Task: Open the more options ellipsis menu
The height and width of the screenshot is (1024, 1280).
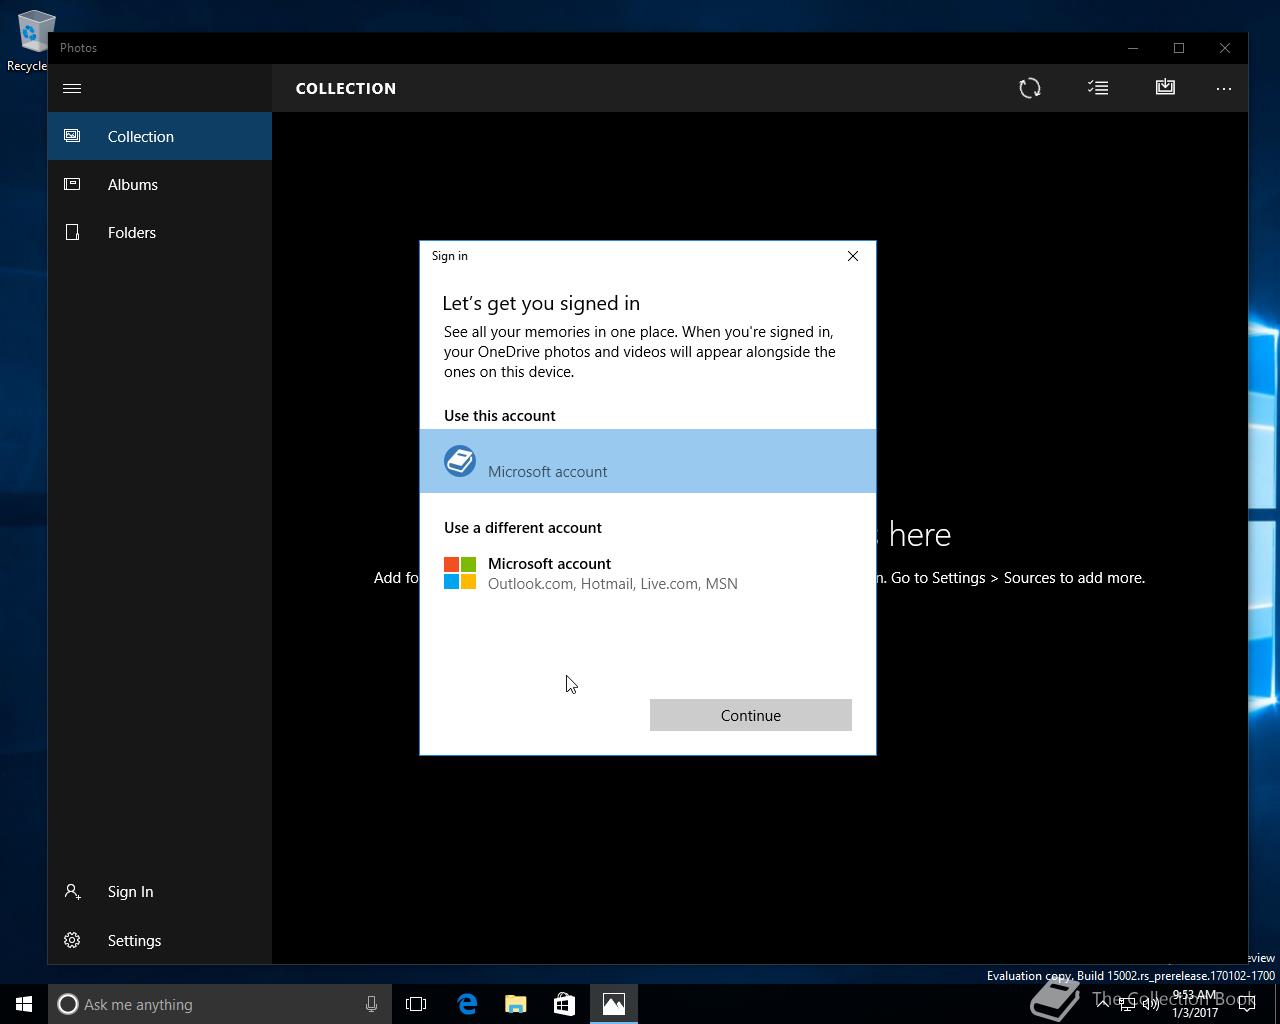Action: tap(1224, 88)
